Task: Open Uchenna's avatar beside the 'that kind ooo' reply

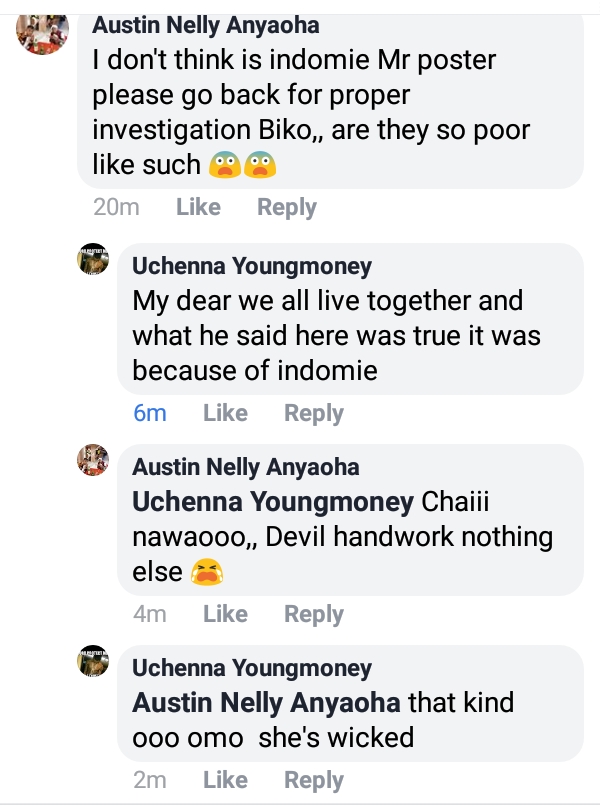Action: pyautogui.click(x=93, y=661)
